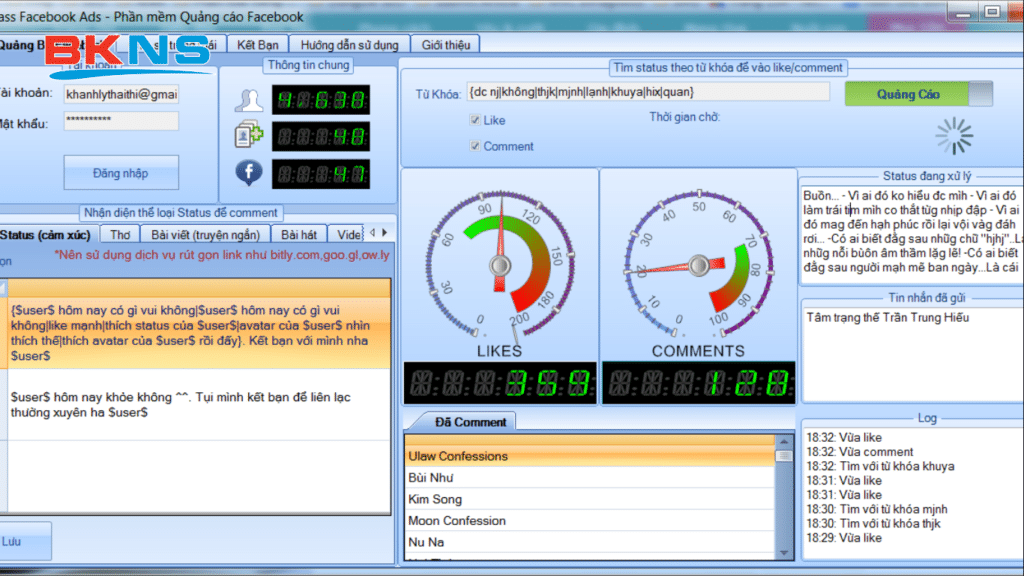Click the Comments gauge needle hub
Image resolution: width=1024 pixels, height=576 pixels.
click(x=698, y=266)
